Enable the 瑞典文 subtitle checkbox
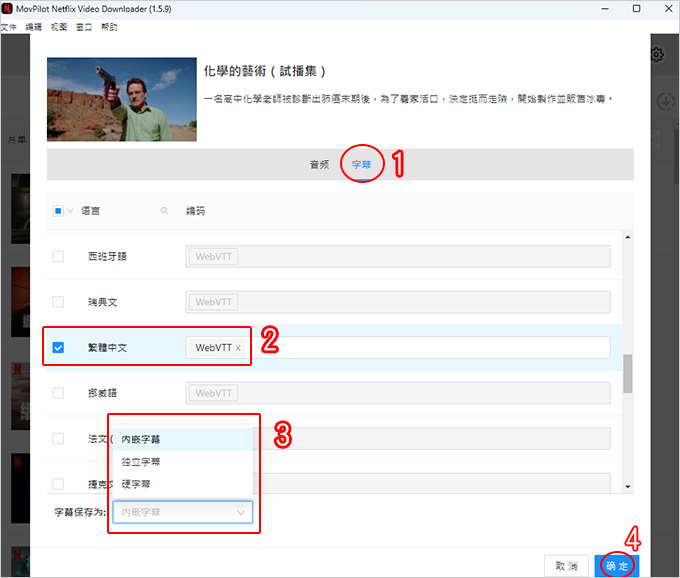The width and height of the screenshot is (680, 578). (x=58, y=302)
